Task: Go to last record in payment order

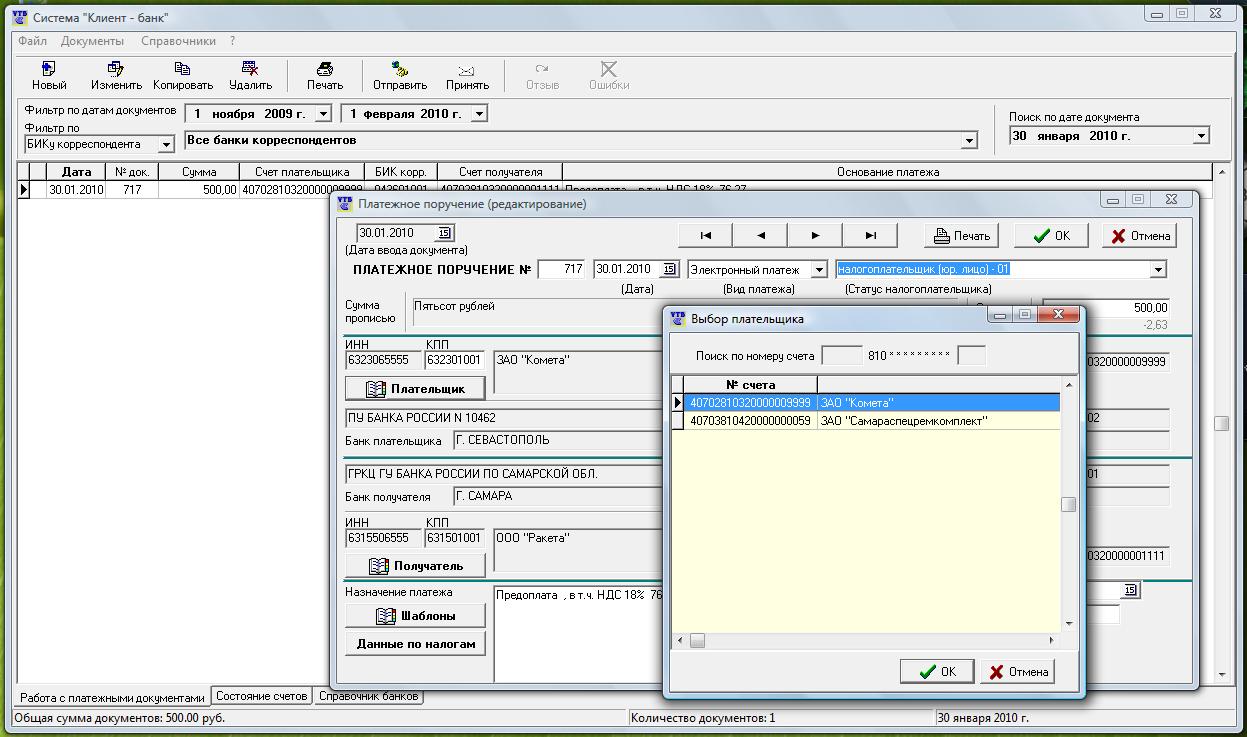Action: click(870, 235)
